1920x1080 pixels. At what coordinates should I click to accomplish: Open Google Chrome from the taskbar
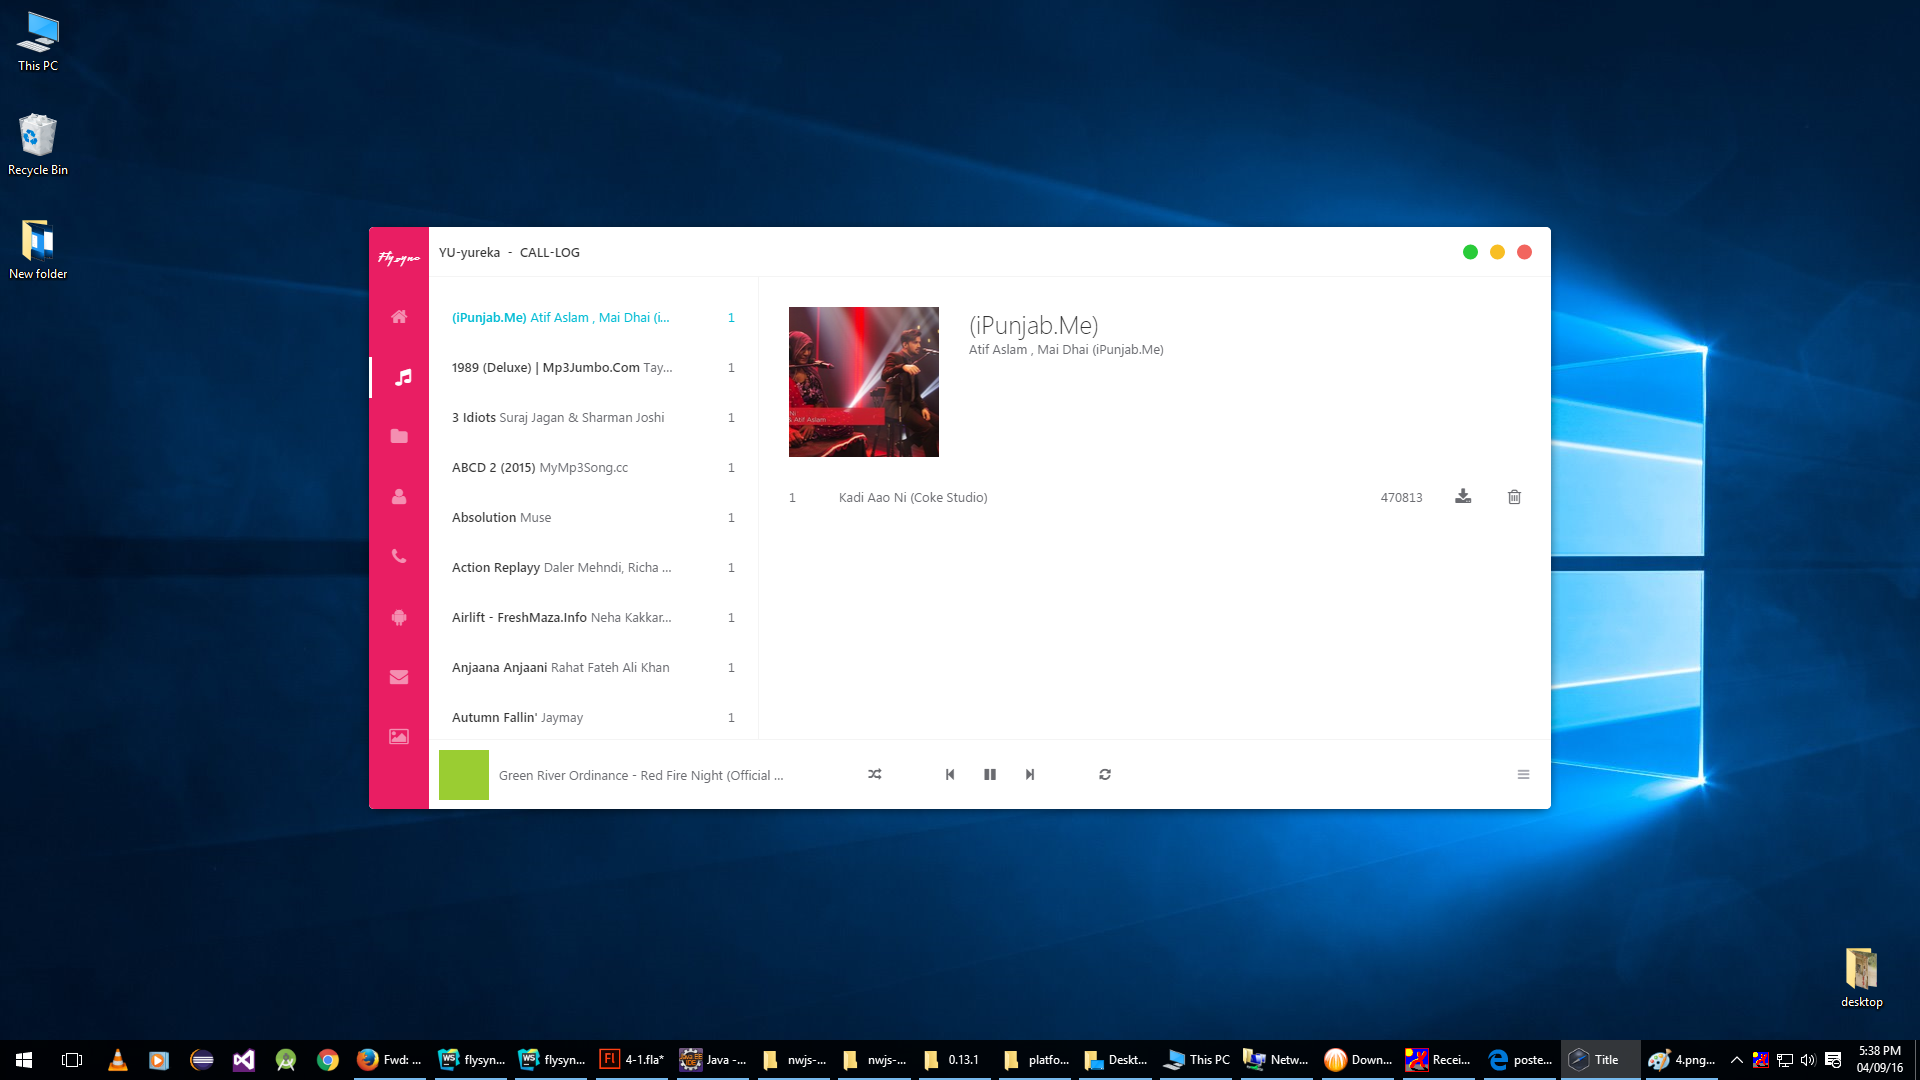click(x=327, y=1060)
